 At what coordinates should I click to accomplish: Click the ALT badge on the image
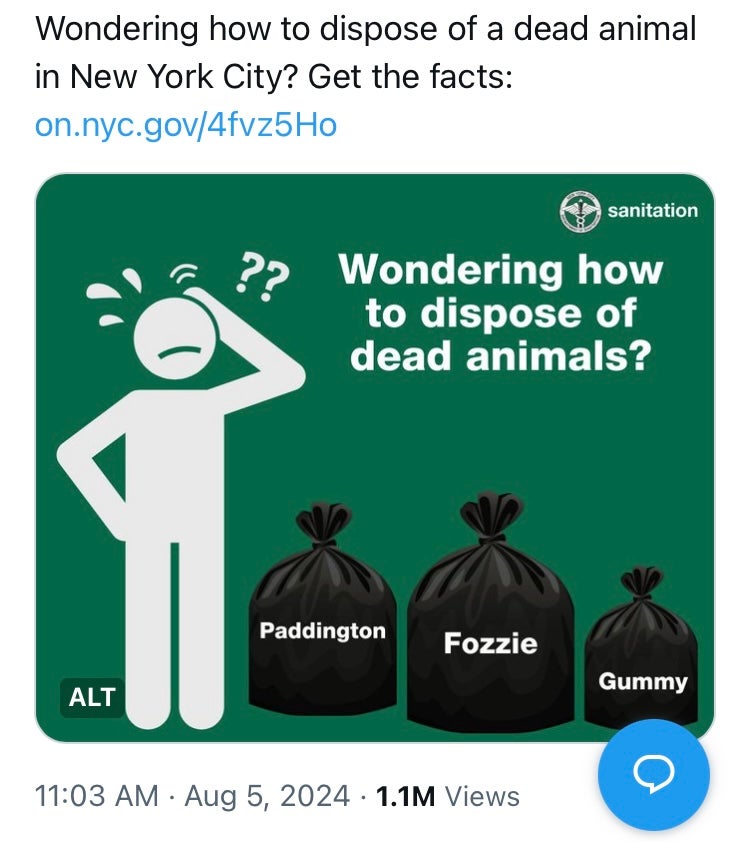[x=92, y=697]
